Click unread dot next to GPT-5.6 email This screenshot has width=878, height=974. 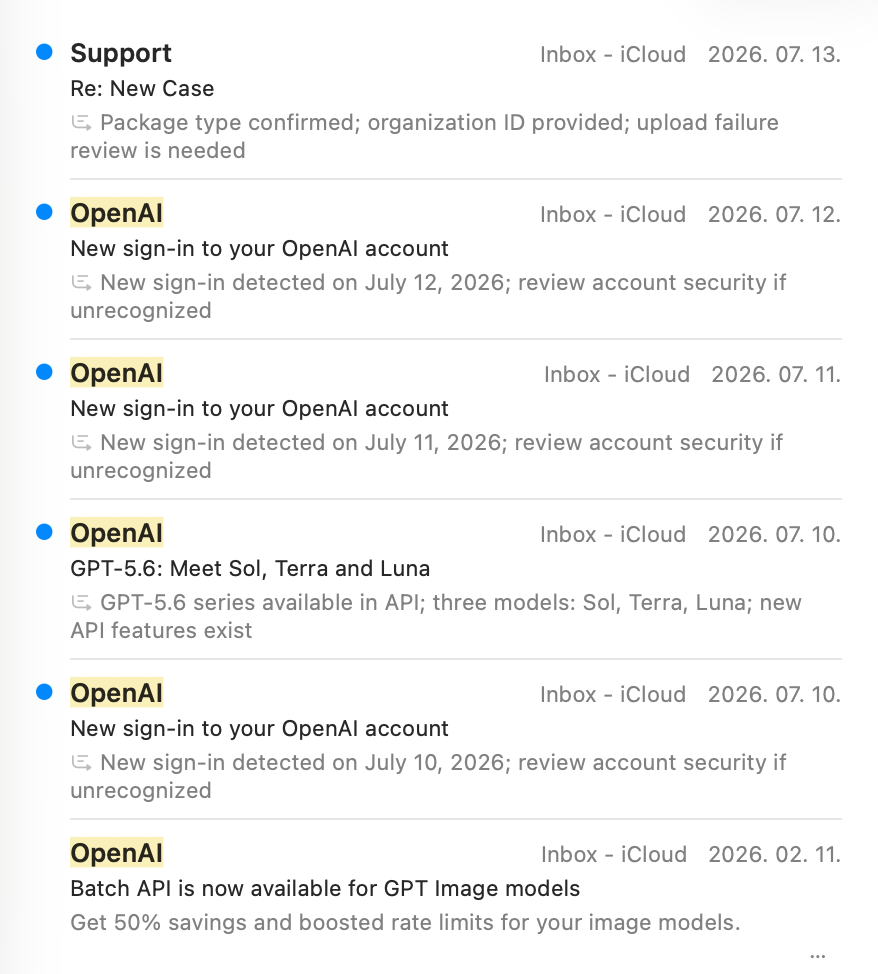click(44, 532)
